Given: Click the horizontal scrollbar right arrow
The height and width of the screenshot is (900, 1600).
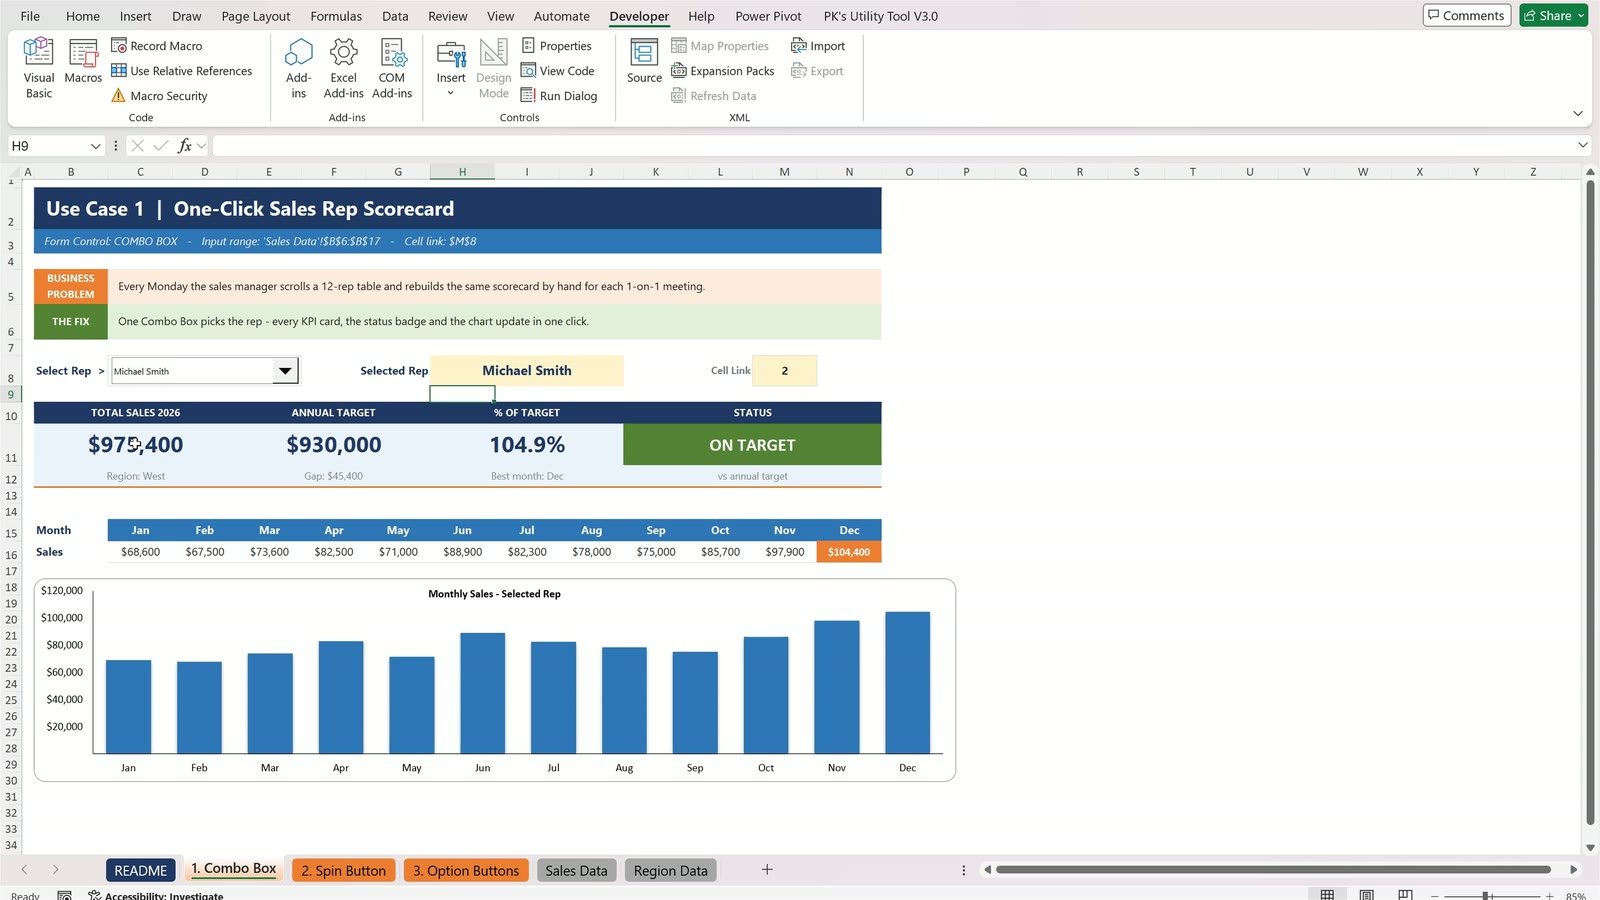Looking at the screenshot, I should [1573, 870].
